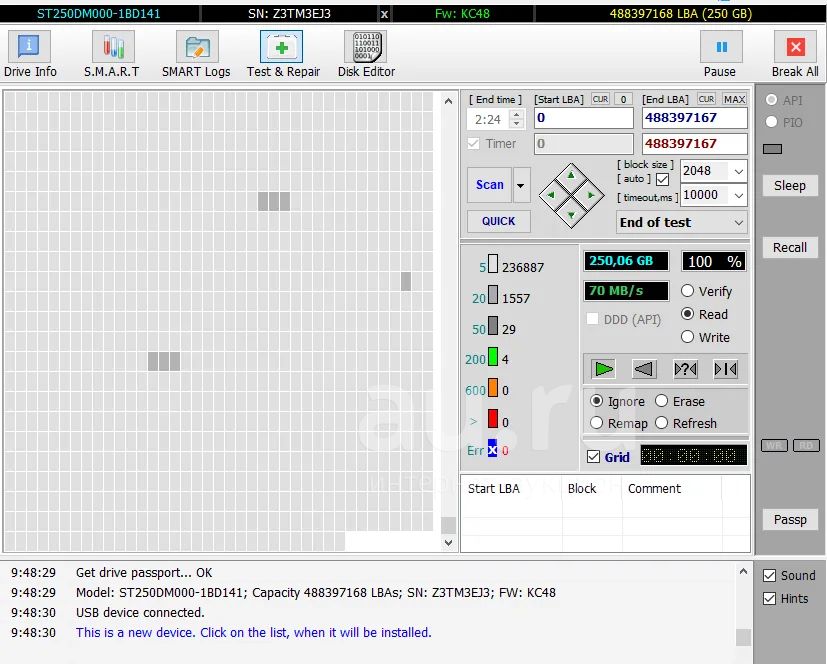
Task: Click the down arrow of the navigation diamond
Action: click(571, 215)
